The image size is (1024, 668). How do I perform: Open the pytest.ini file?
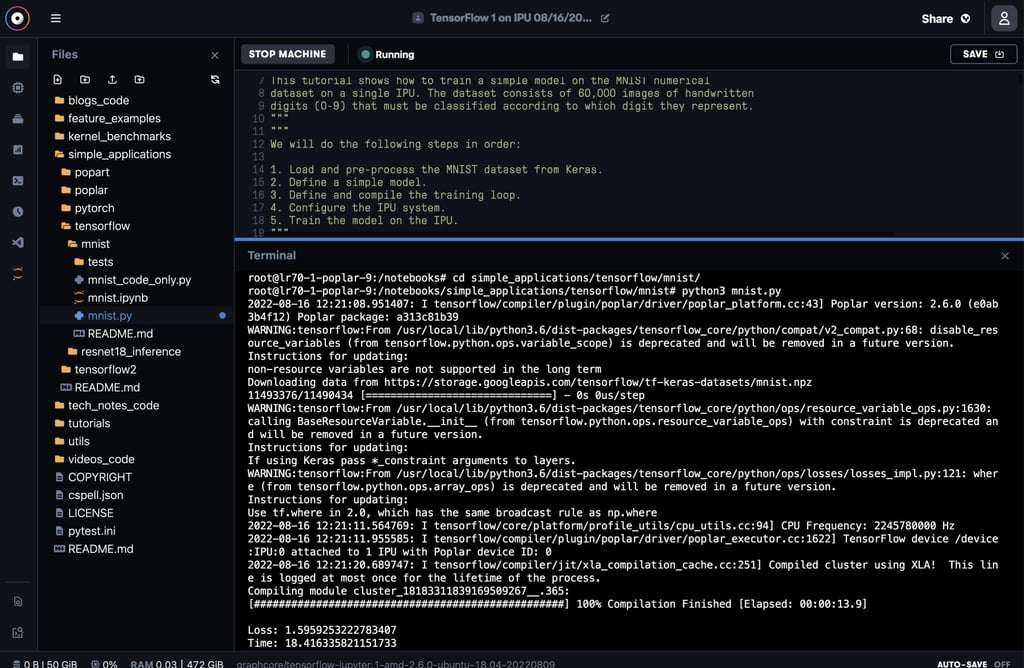(x=86, y=532)
